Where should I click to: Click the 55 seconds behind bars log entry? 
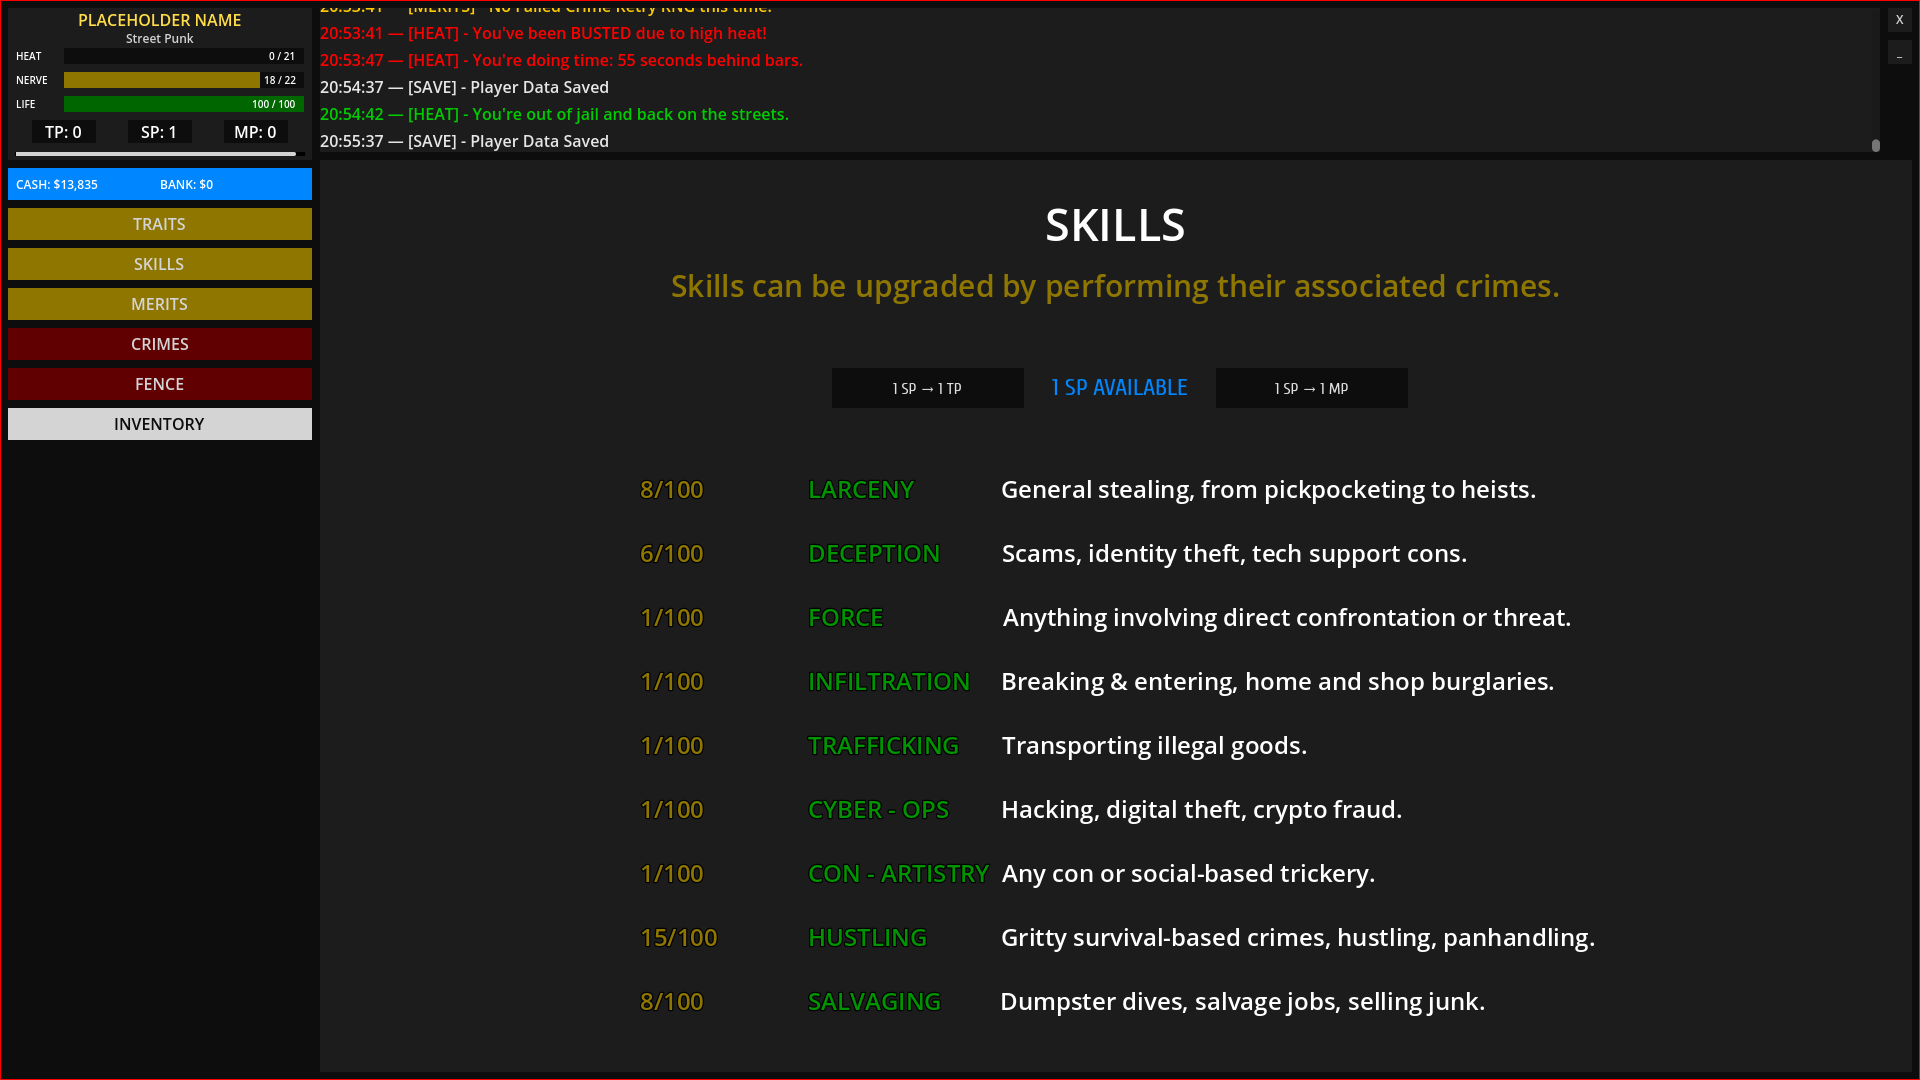pos(561,60)
